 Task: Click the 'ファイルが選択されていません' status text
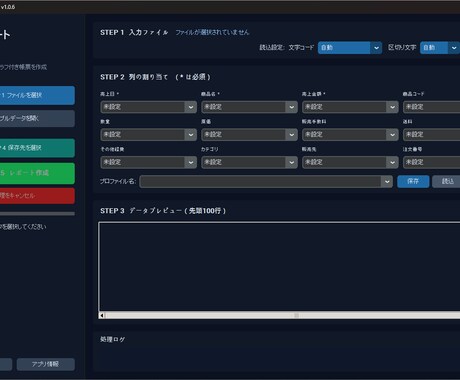point(212,32)
